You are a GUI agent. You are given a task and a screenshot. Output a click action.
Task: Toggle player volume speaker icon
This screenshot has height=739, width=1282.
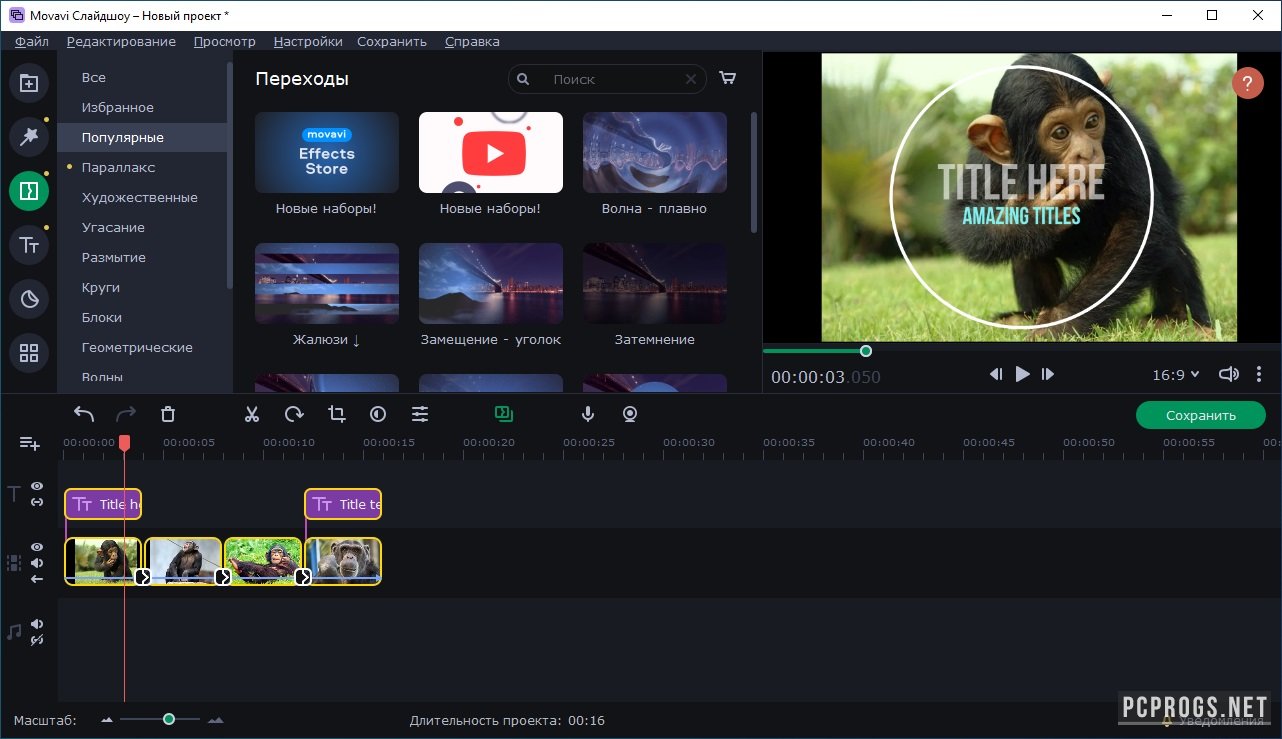coord(1229,374)
